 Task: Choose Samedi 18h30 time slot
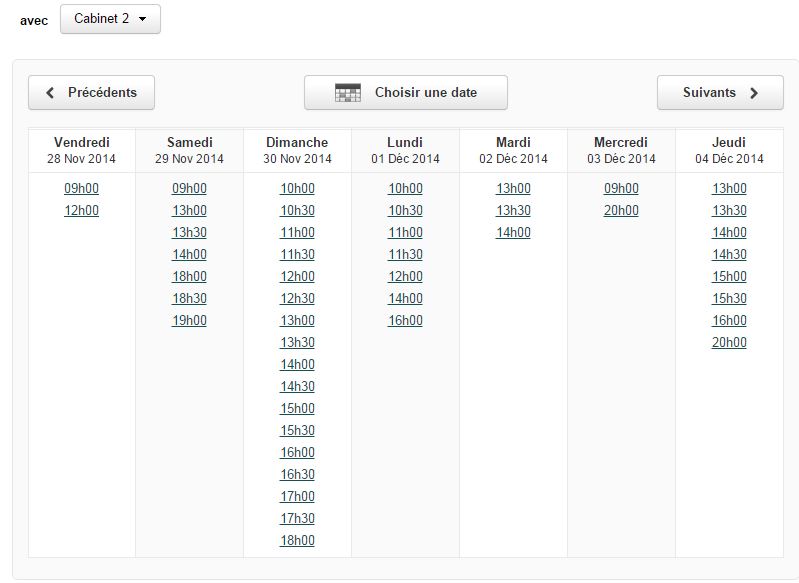click(x=190, y=299)
